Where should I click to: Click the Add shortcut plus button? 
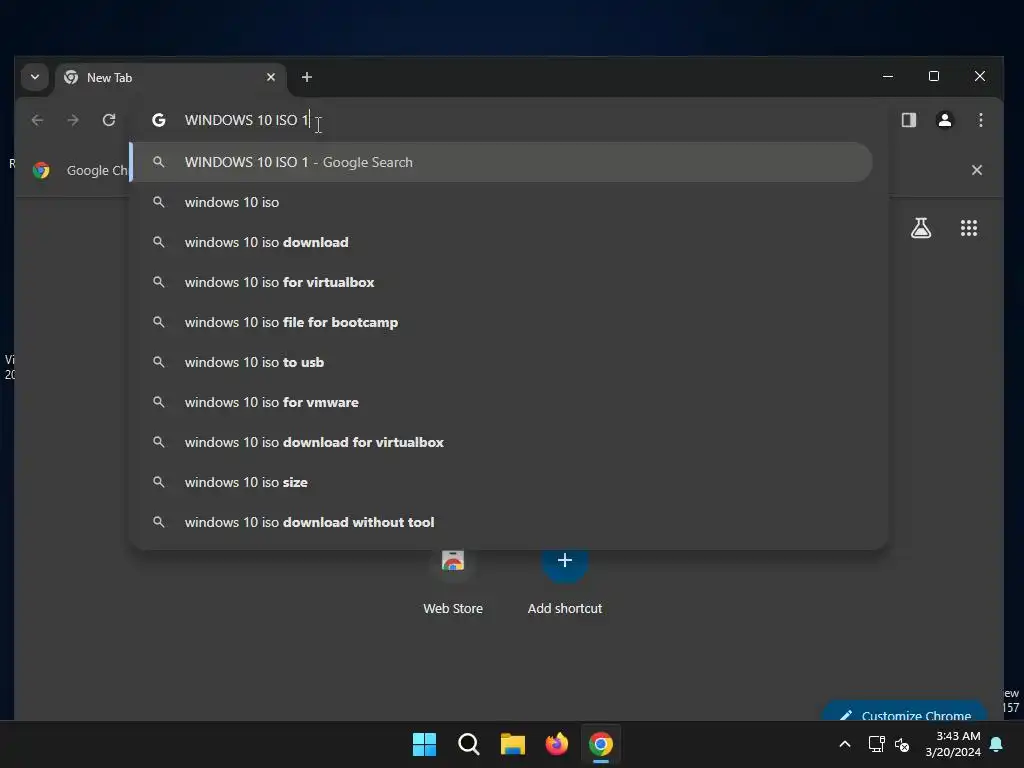pos(565,561)
